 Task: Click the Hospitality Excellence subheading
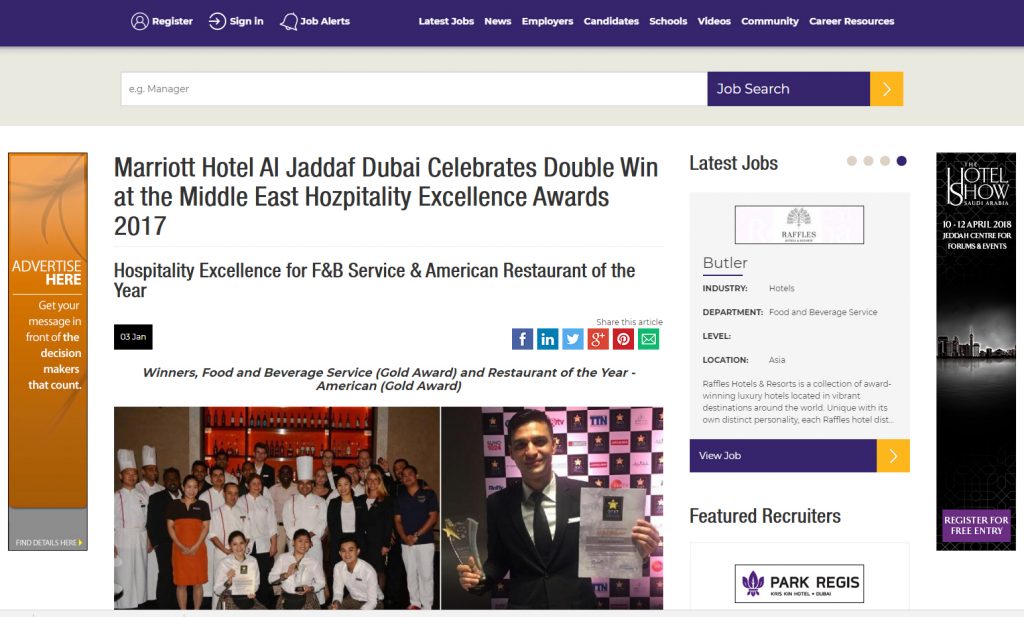(374, 280)
